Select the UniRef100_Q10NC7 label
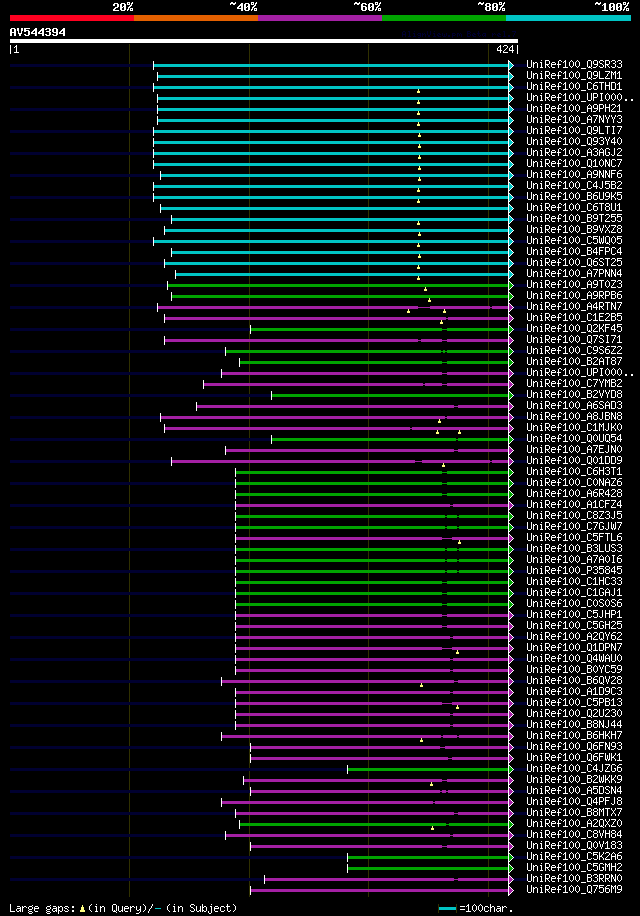Viewport: 640px width, 916px height. [574, 164]
